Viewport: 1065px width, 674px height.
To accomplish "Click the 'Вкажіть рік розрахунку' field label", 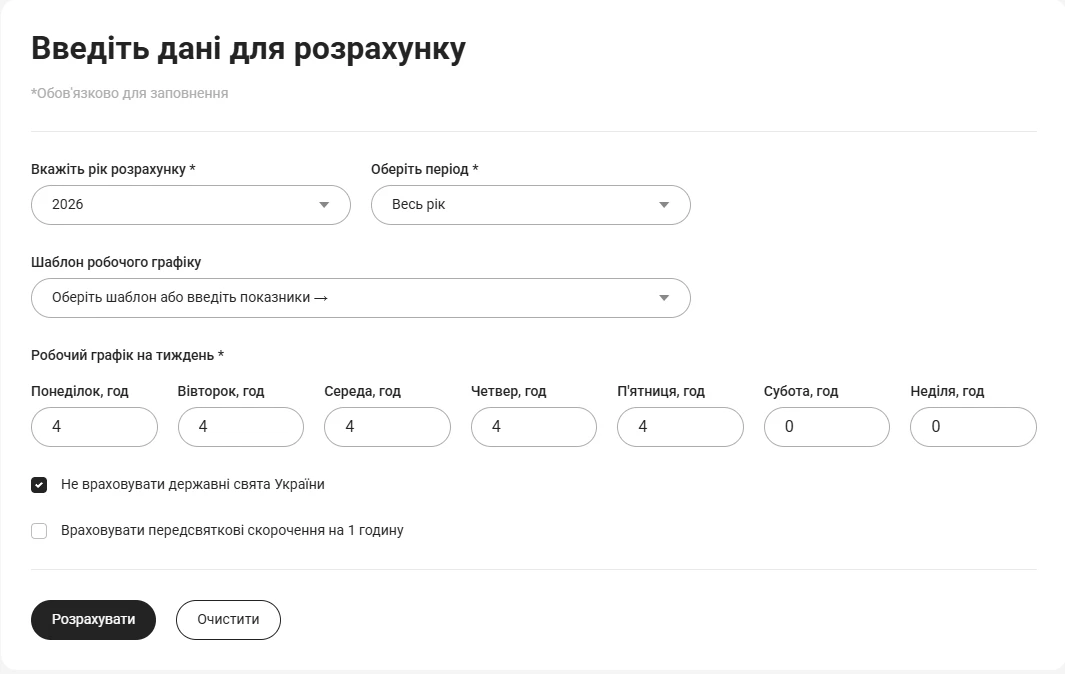I will [113, 170].
